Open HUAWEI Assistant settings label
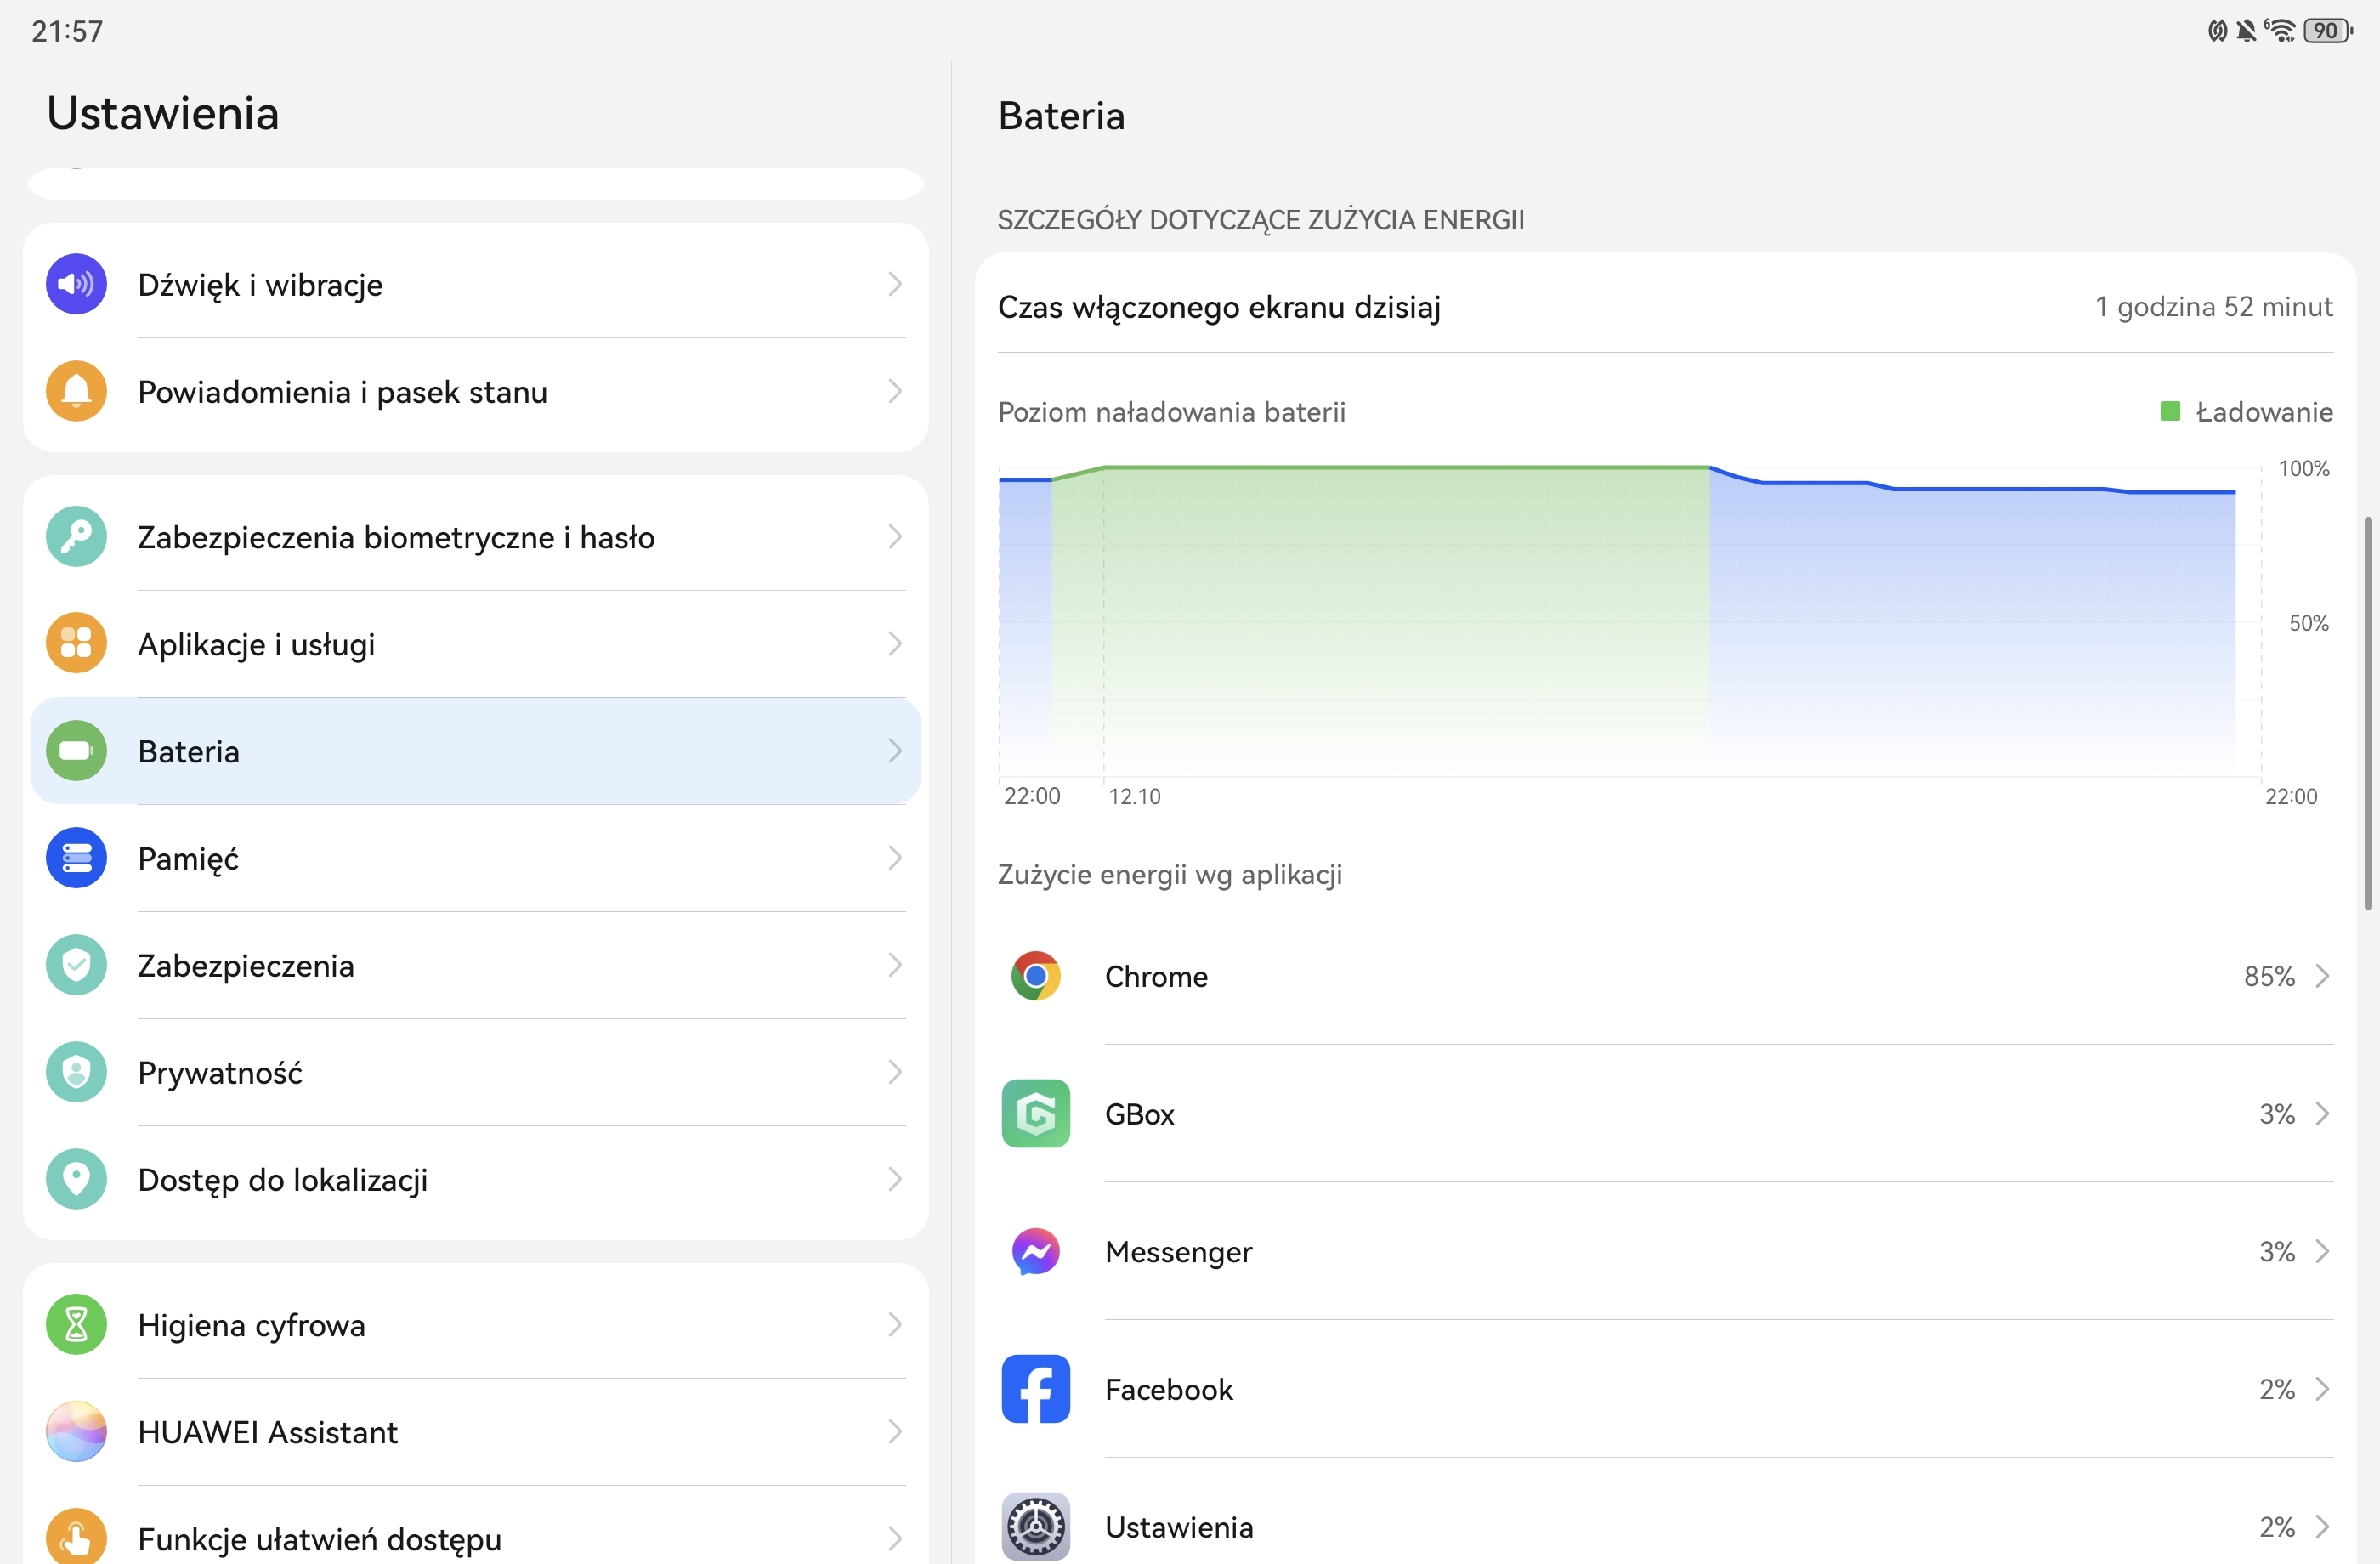Screen dimensions: 2380x1564 [x=268, y=1432]
